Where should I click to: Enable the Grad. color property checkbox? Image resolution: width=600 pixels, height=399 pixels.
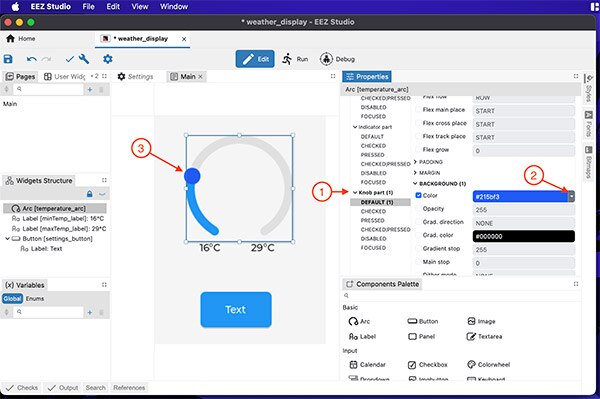click(x=418, y=235)
